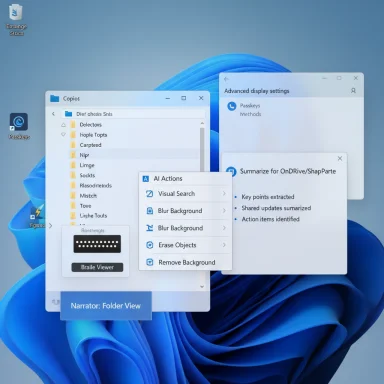Click the AI Actions header icon
Screen dimensions: 384x384
[x=146, y=179]
